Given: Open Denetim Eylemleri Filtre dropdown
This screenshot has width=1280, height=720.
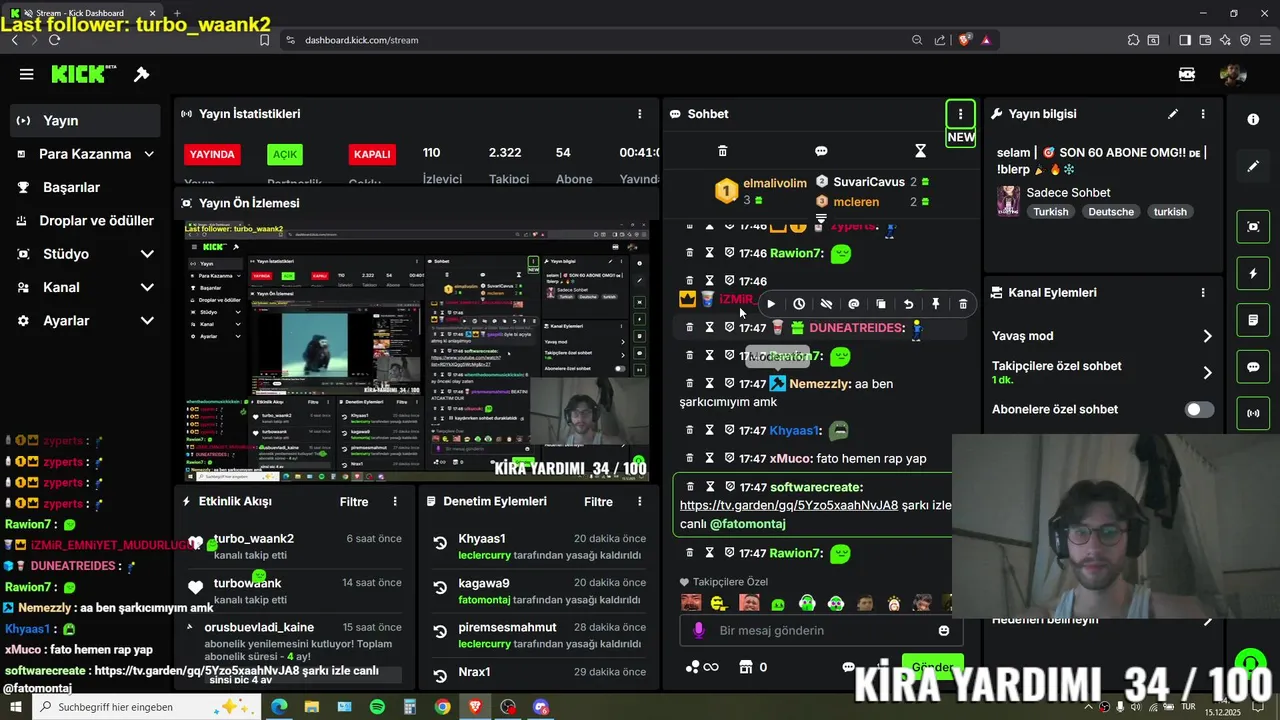Looking at the screenshot, I should click(x=598, y=502).
